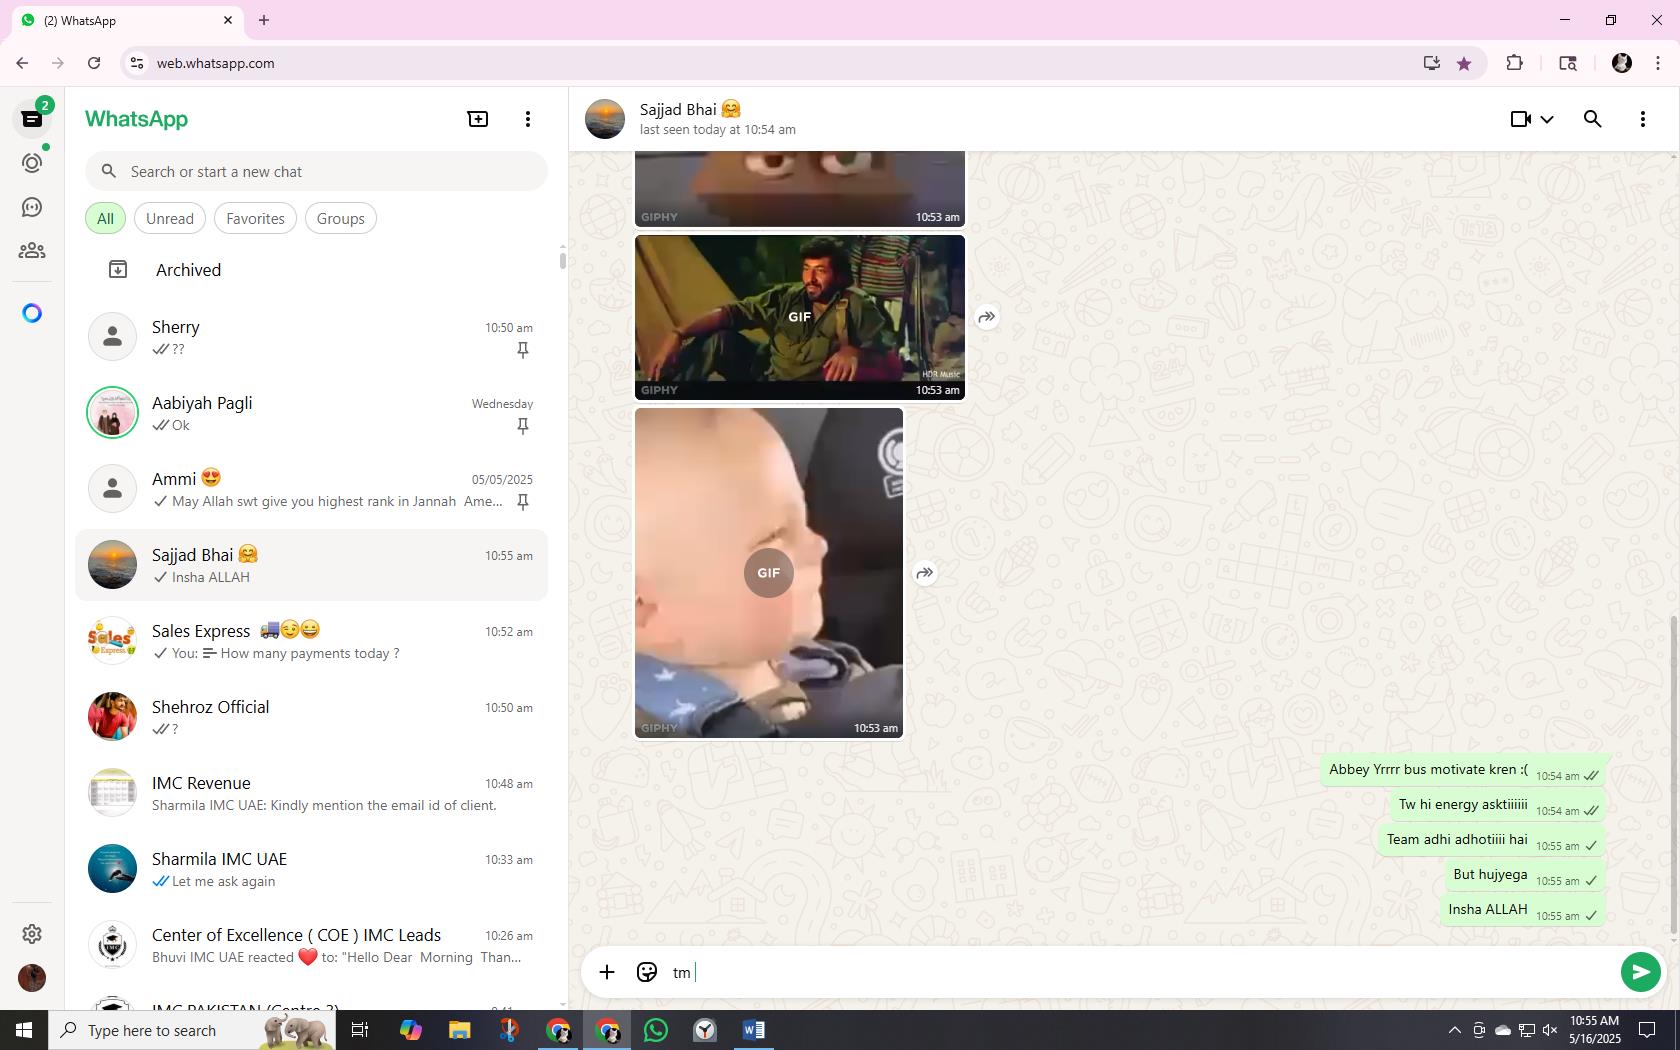
Task: Open the Status updates icon
Action: point(32,163)
